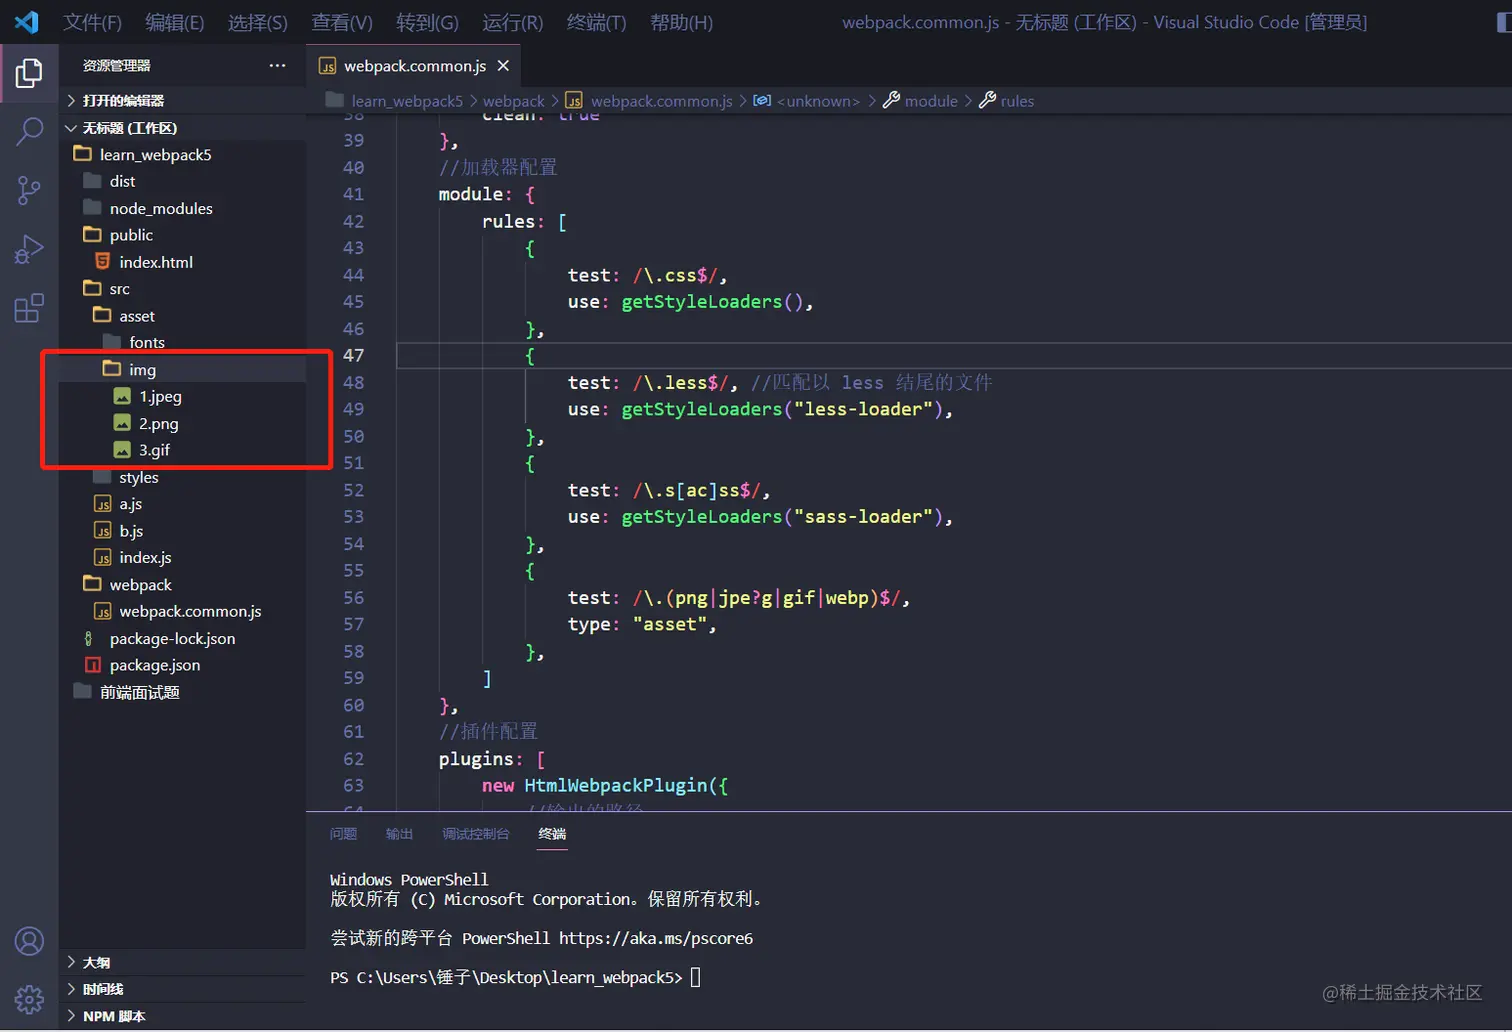The image size is (1512, 1032).
Task: Open the explorer more actions ellipsis
Action: coord(277,65)
